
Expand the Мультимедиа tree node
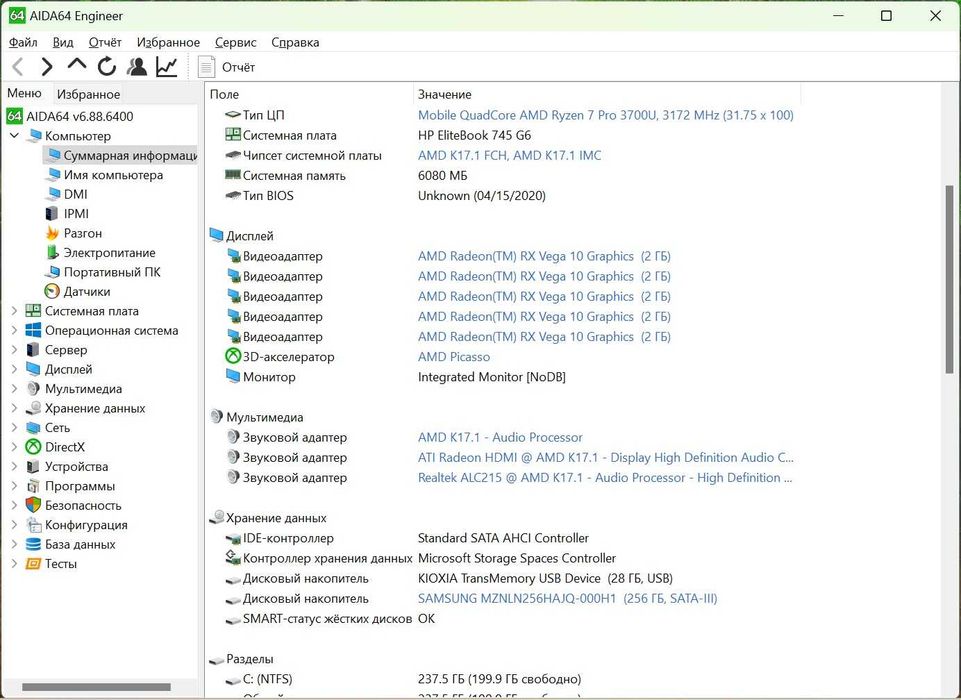(x=14, y=389)
